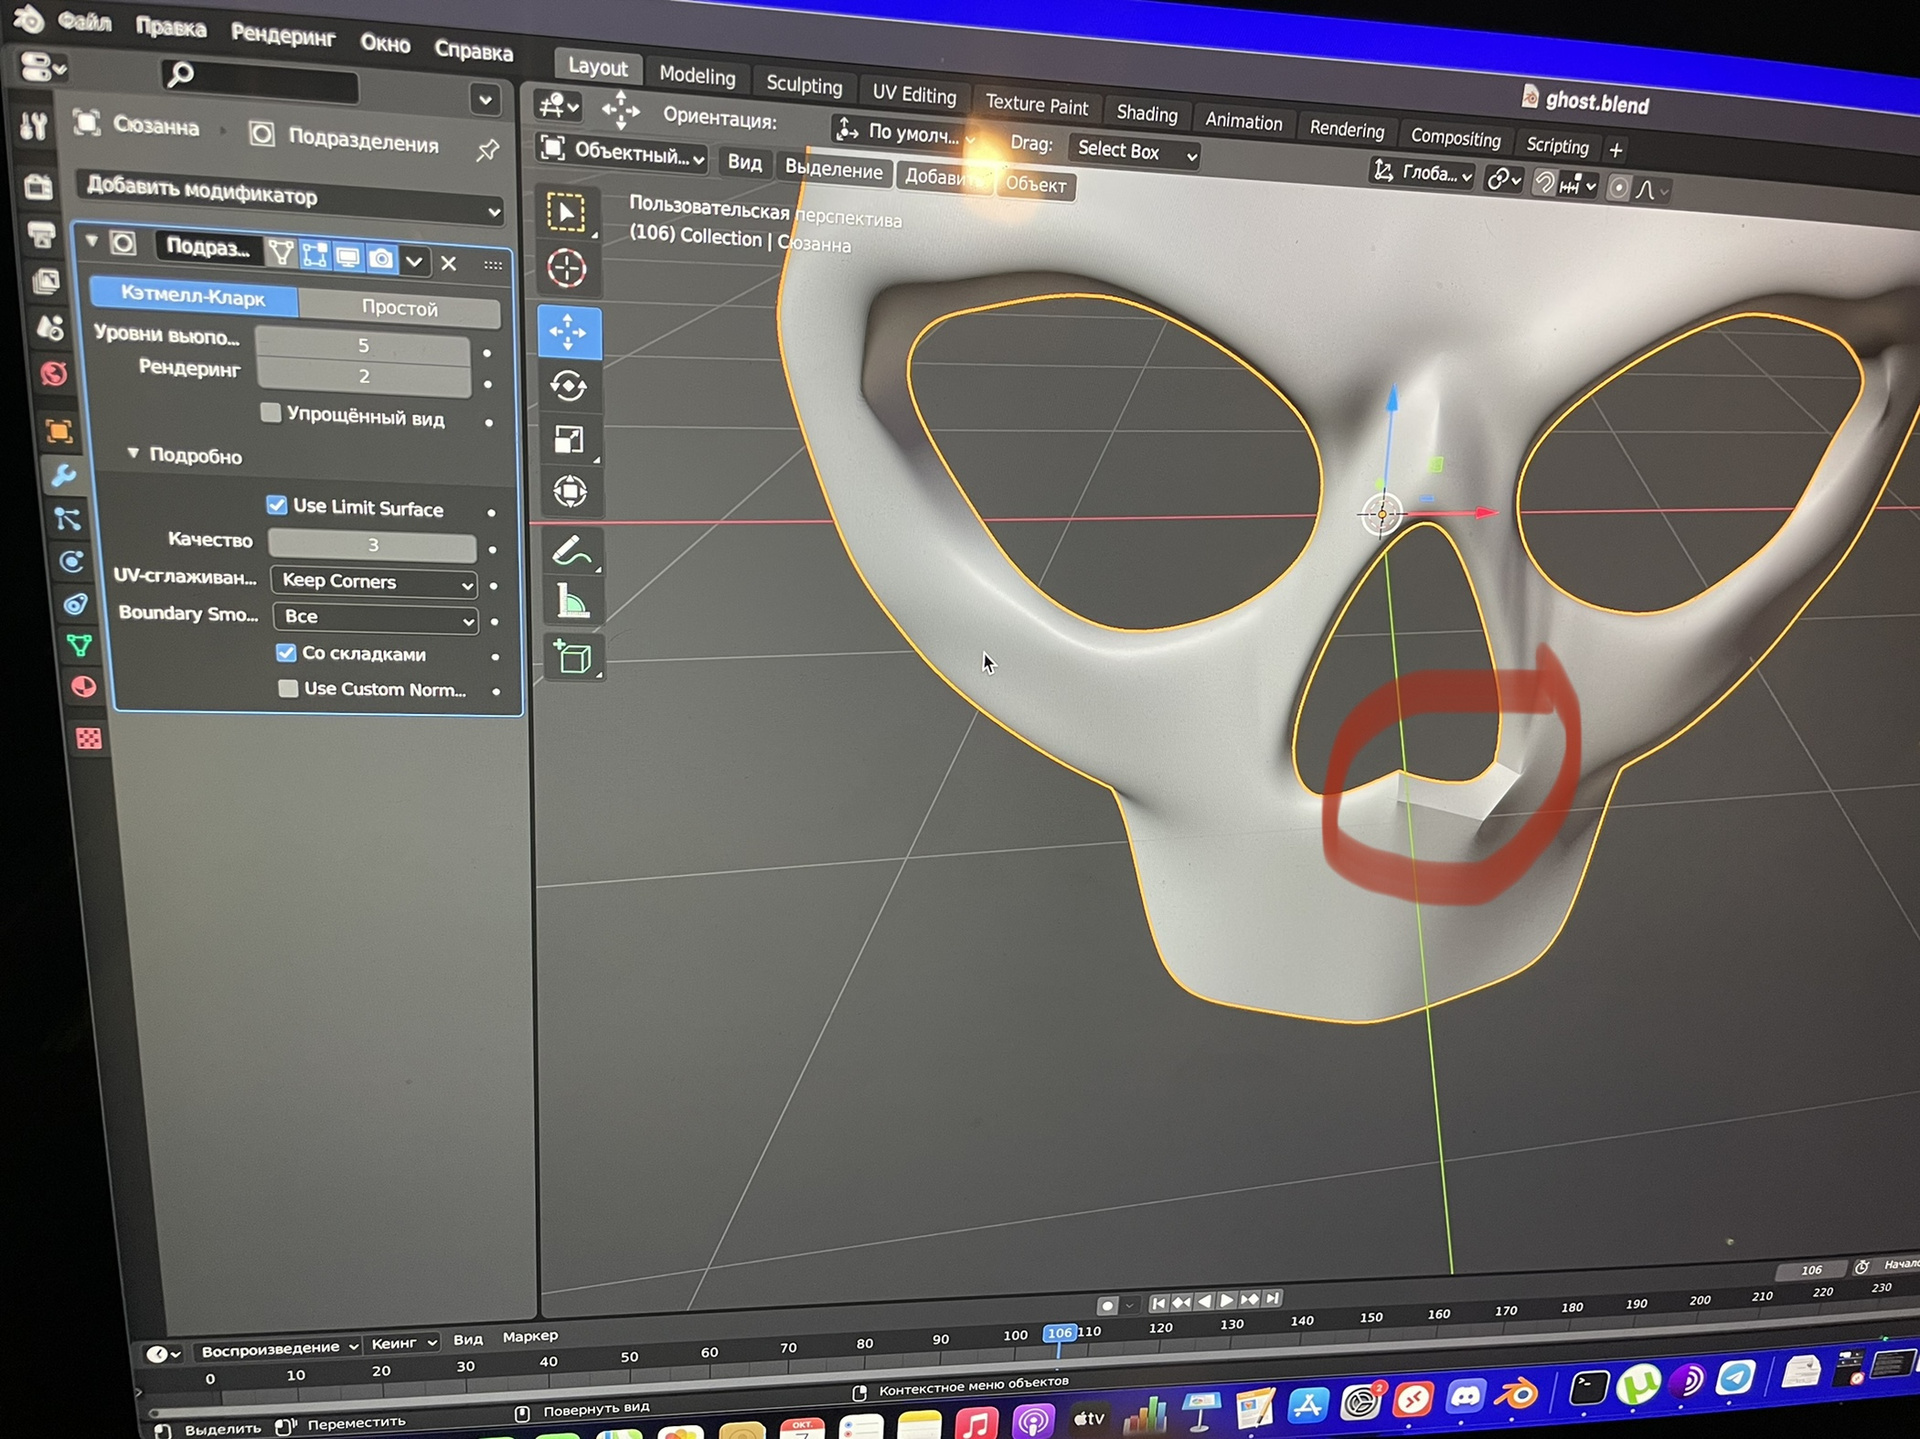This screenshot has height=1439, width=1920.
Task: Toggle modifier render camera icon
Action: point(381,259)
